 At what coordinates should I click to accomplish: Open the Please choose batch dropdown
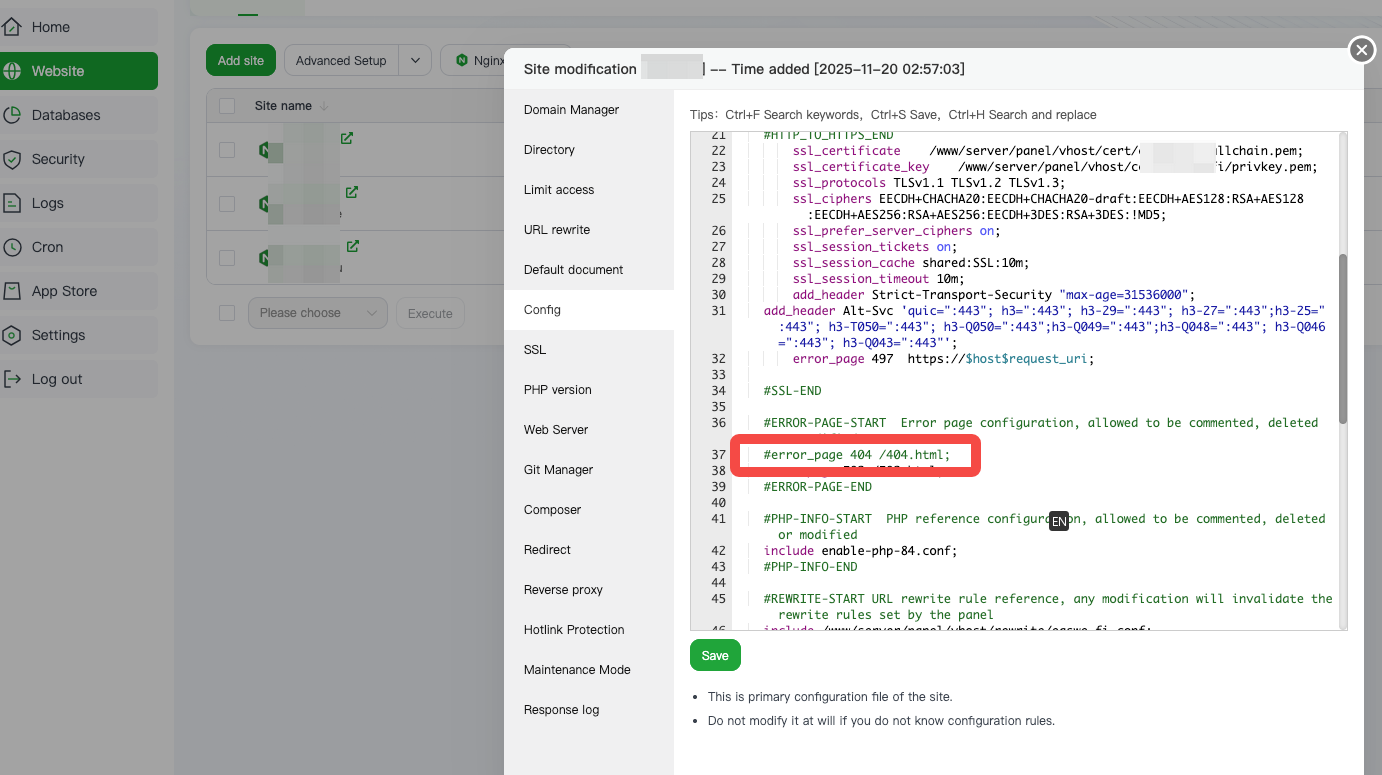(318, 313)
